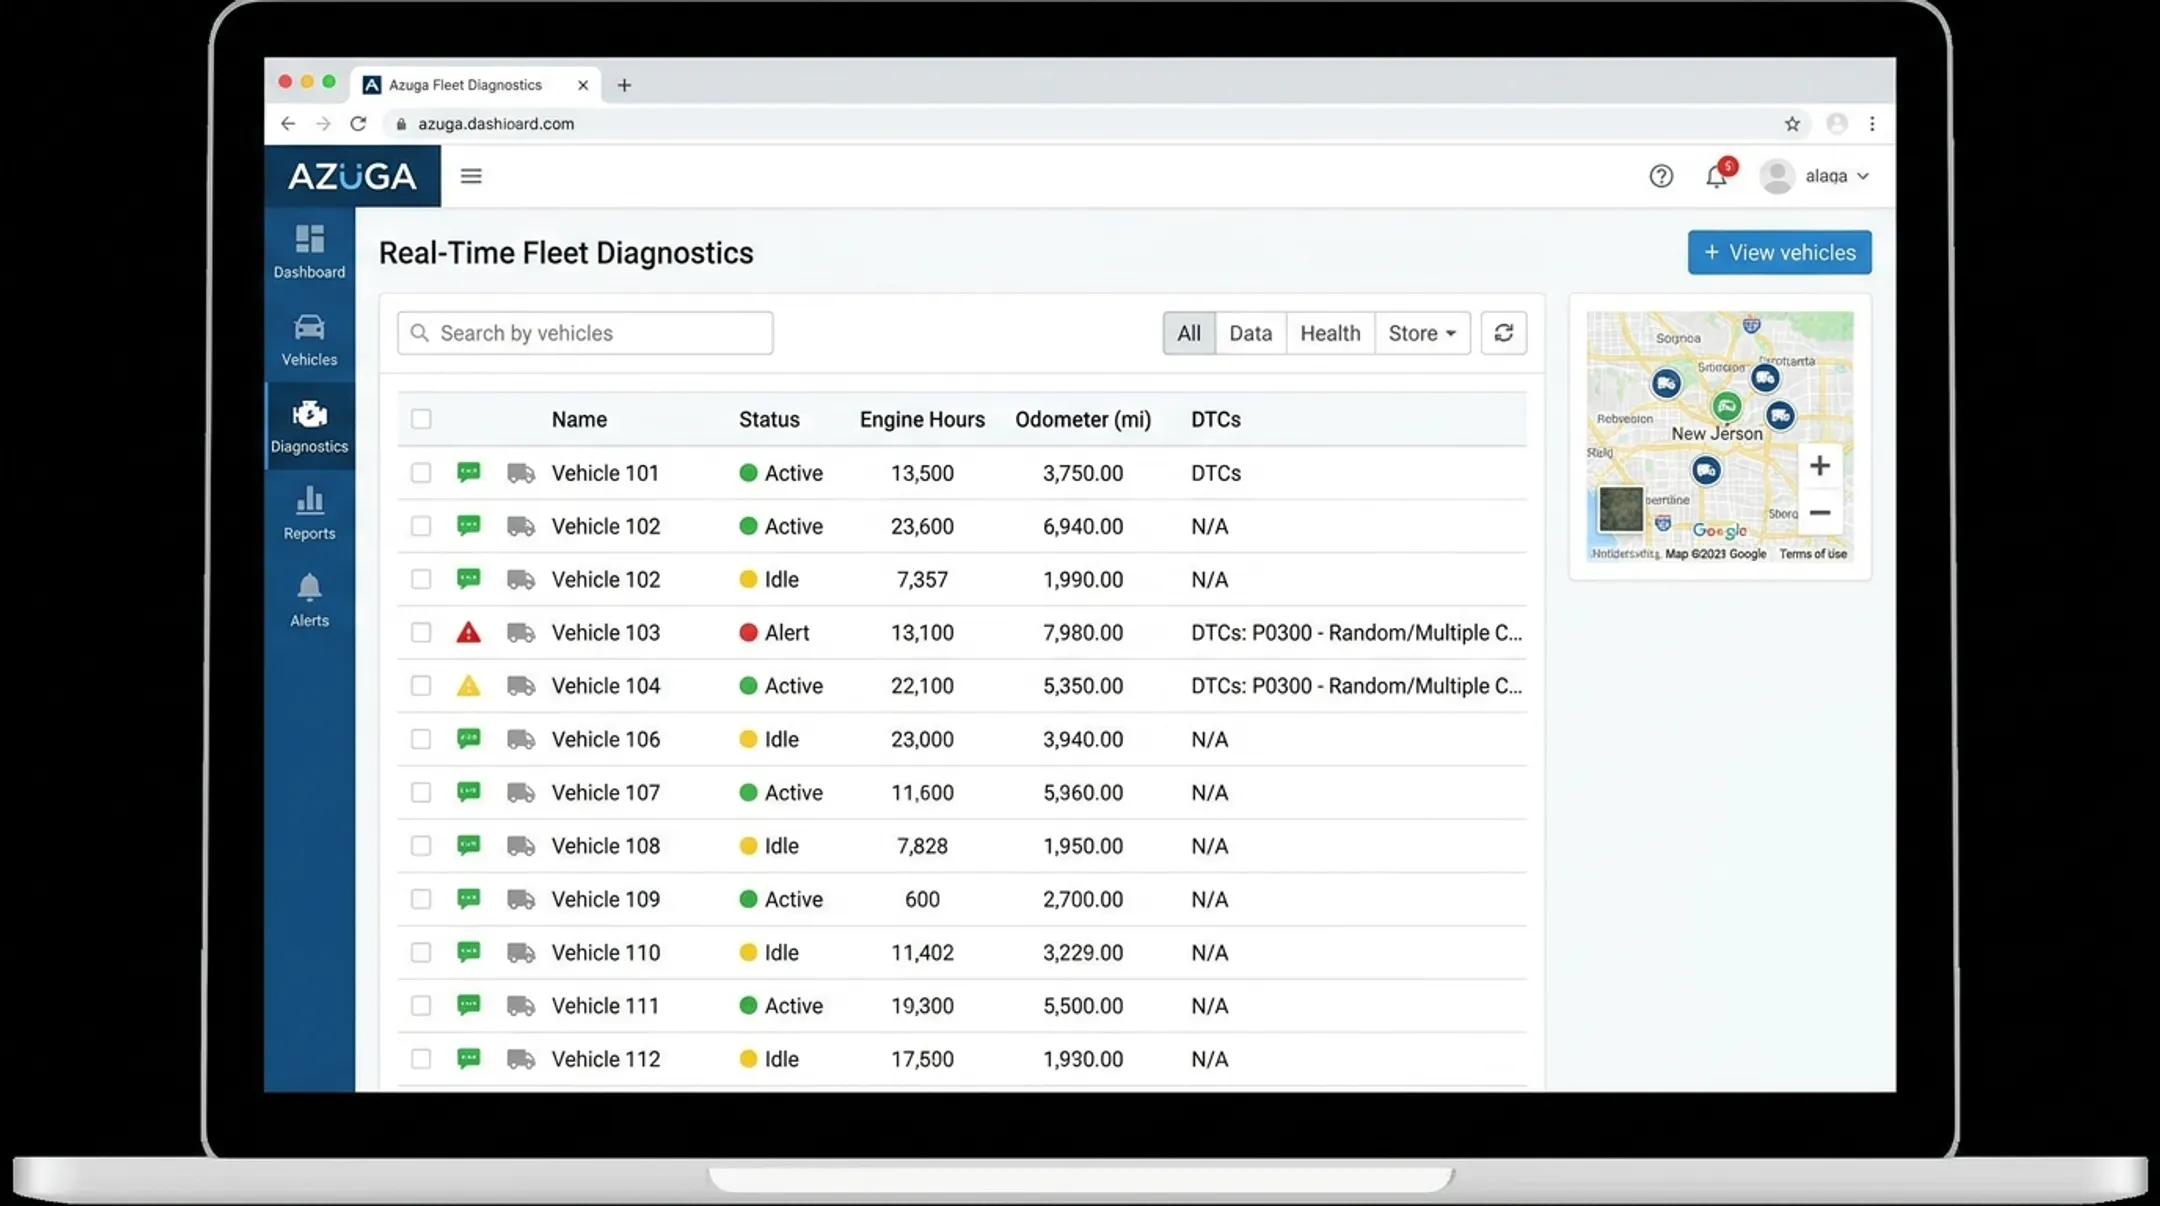Image resolution: width=2160 pixels, height=1206 pixels.
Task: Open the Reports bar chart icon
Action: pos(309,499)
